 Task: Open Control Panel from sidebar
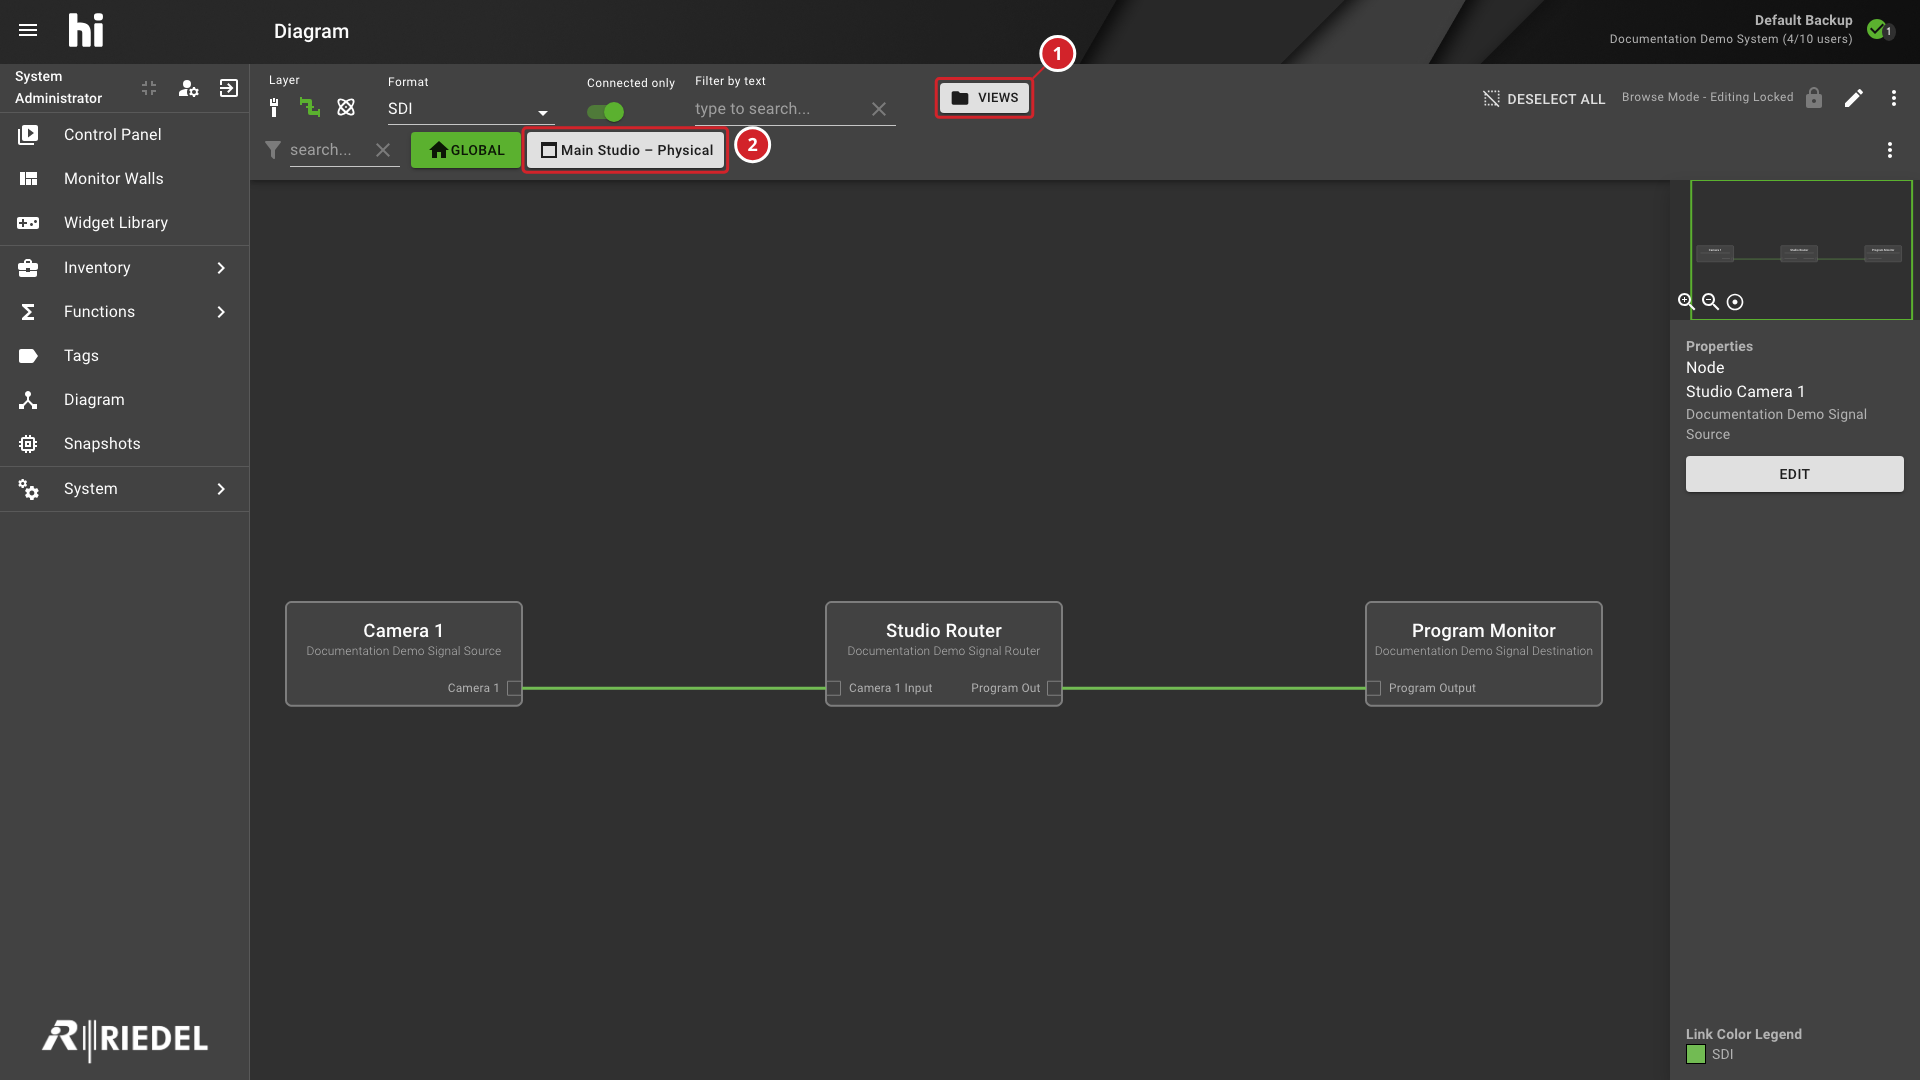point(124,135)
